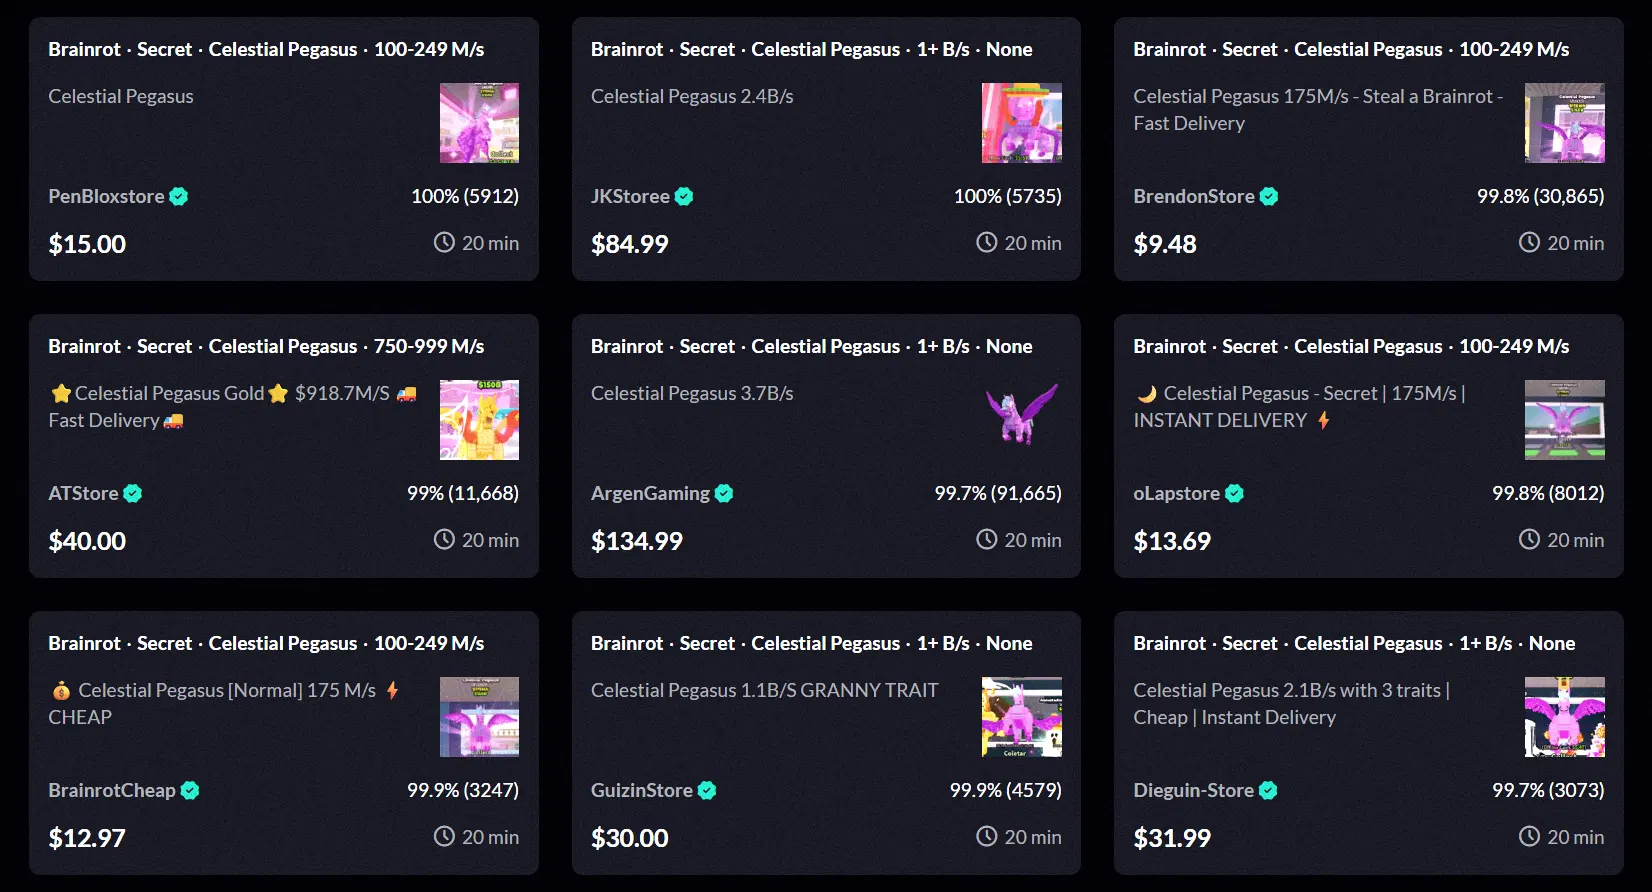Open the Celestial Pegasus 1.1B/S GRANNY TRAIT listing

[764, 690]
